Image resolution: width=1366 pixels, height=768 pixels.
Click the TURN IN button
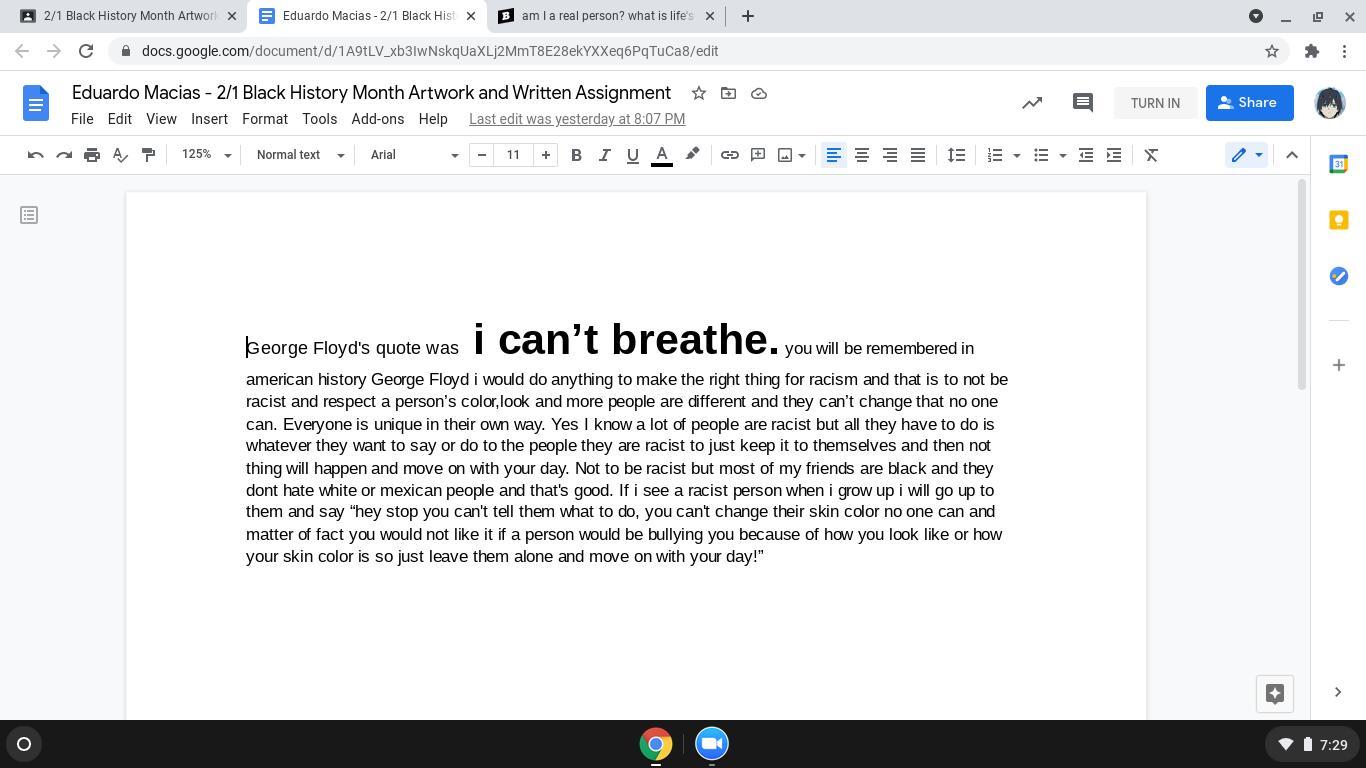pos(1155,103)
